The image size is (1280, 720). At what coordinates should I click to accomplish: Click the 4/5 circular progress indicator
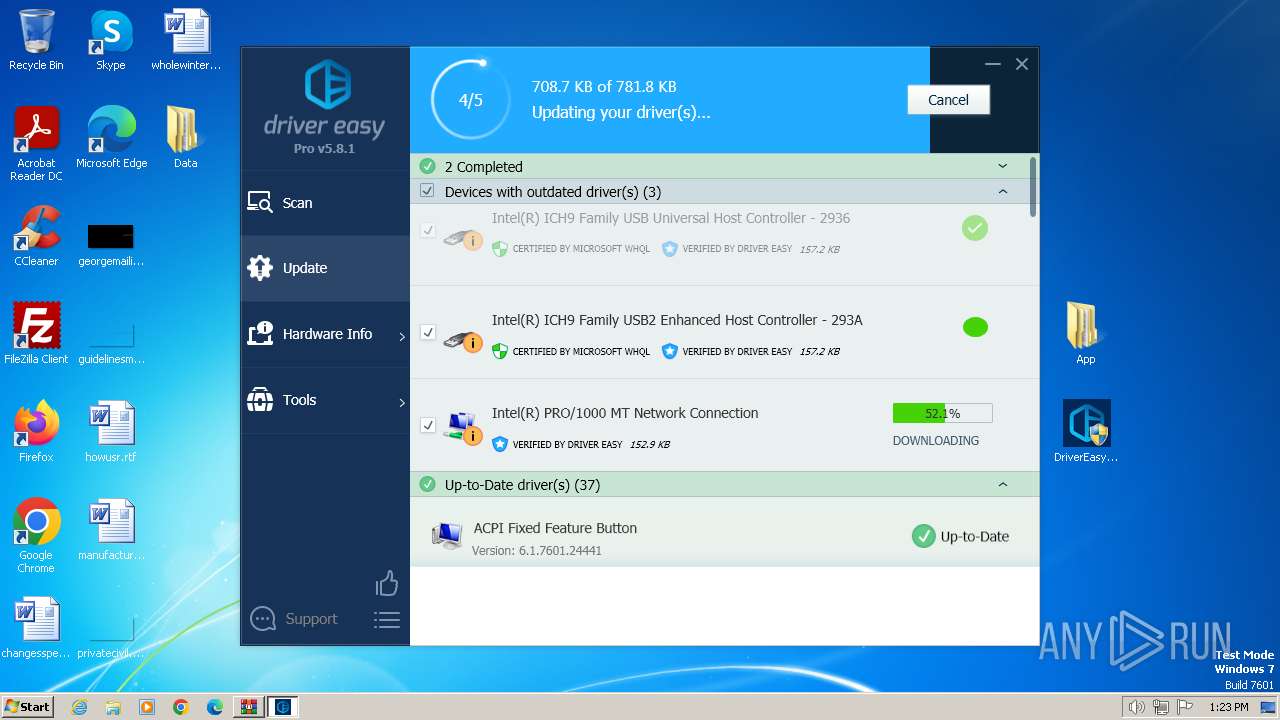(x=470, y=100)
